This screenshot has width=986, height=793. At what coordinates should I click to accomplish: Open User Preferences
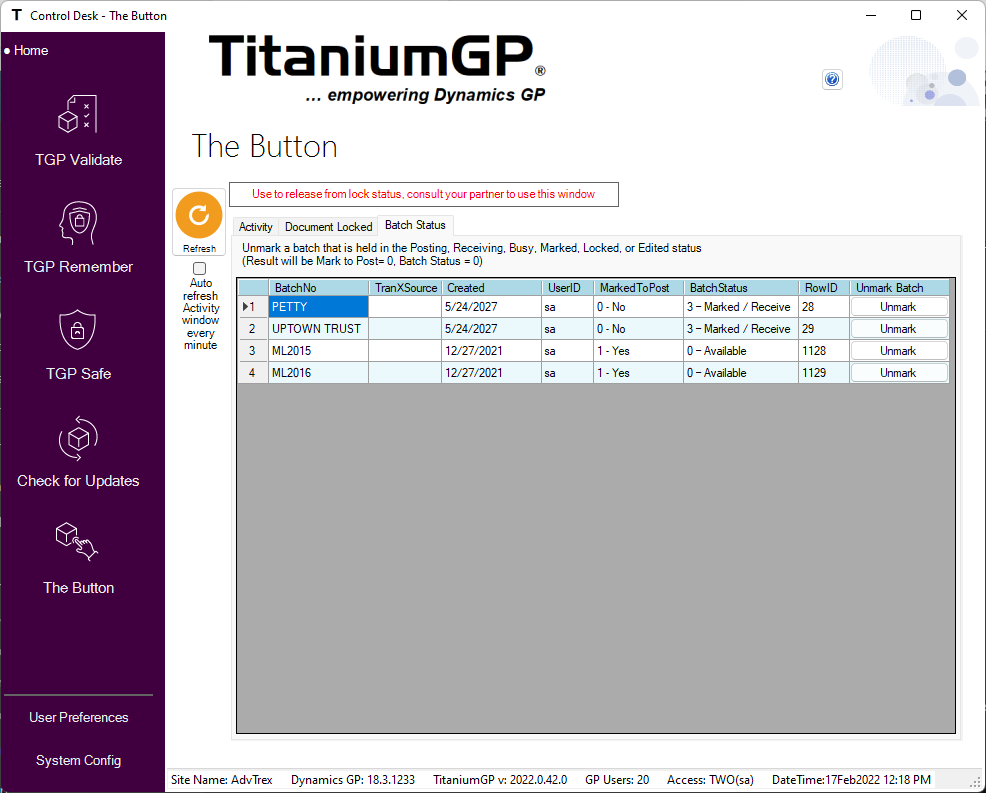pos(79,718)
